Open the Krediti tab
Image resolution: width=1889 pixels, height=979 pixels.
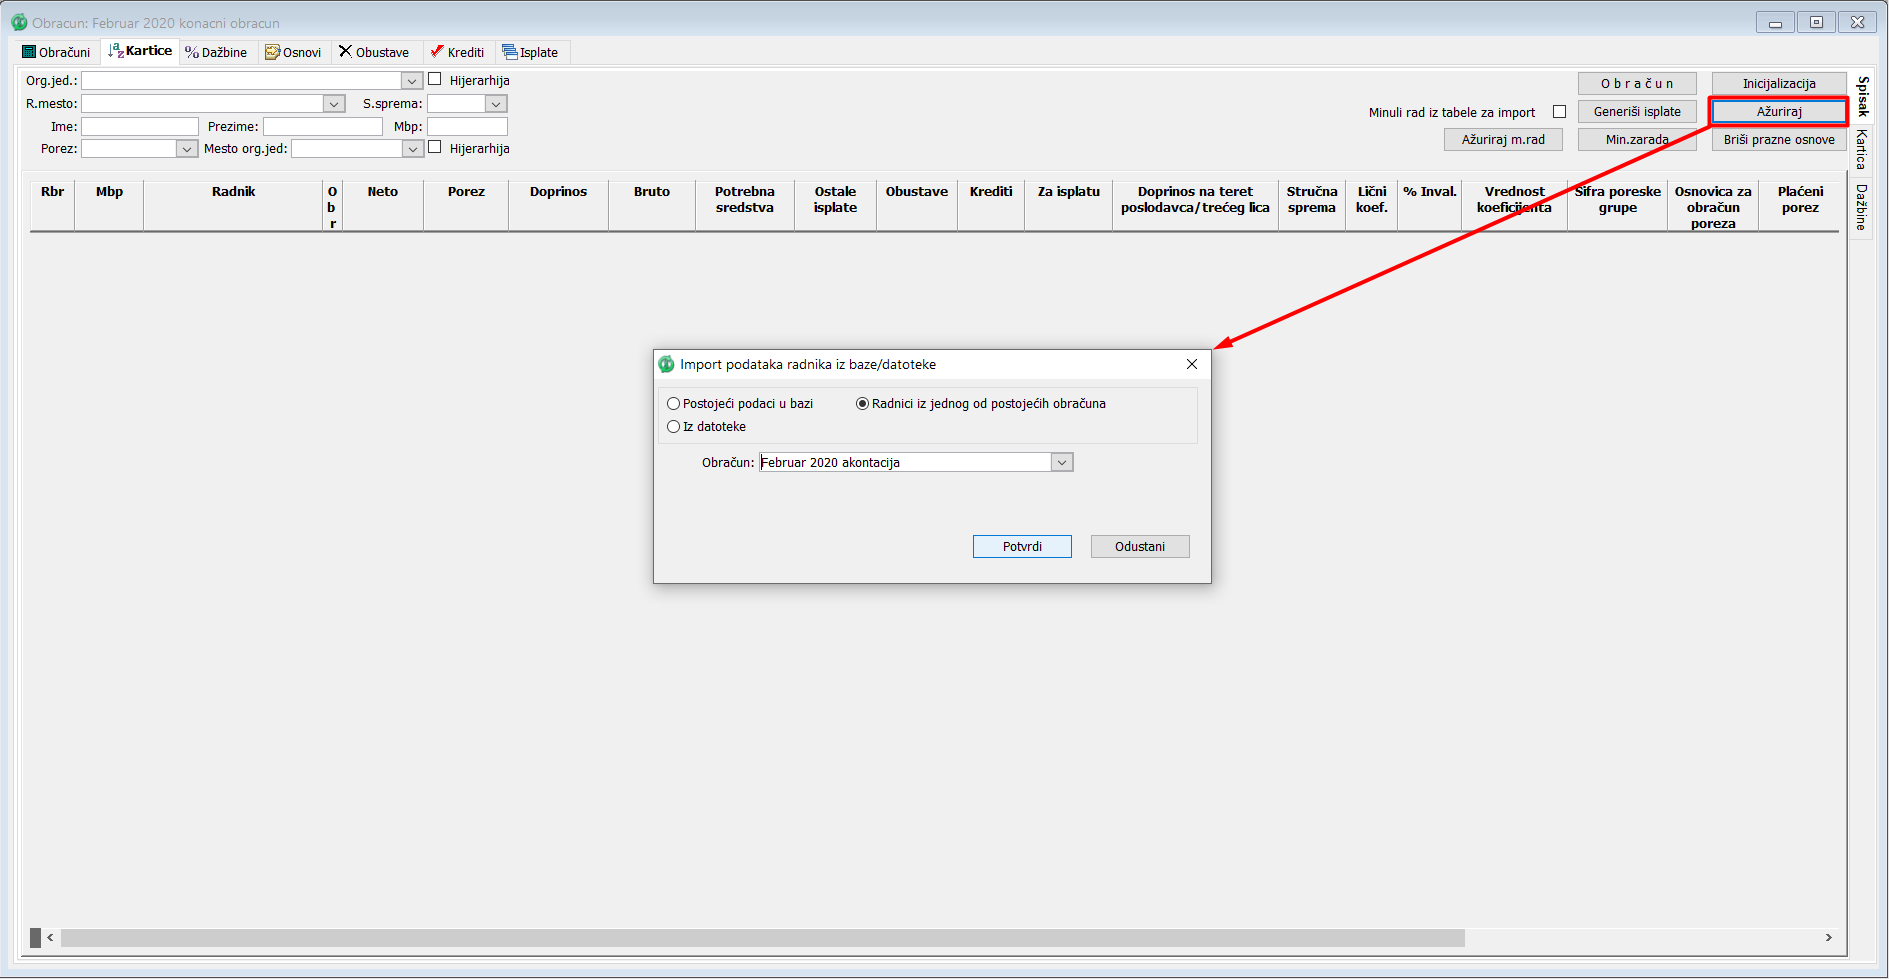point(458,52)
